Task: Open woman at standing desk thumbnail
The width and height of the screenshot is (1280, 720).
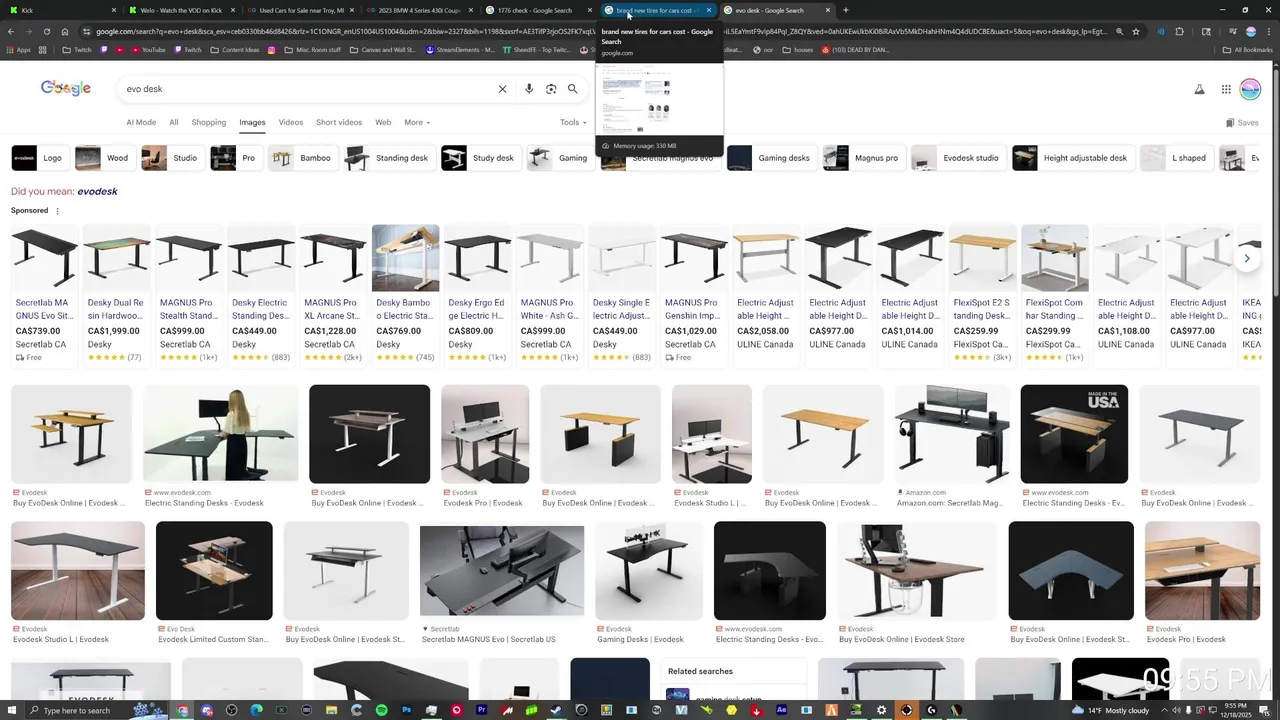Action: 221,434
